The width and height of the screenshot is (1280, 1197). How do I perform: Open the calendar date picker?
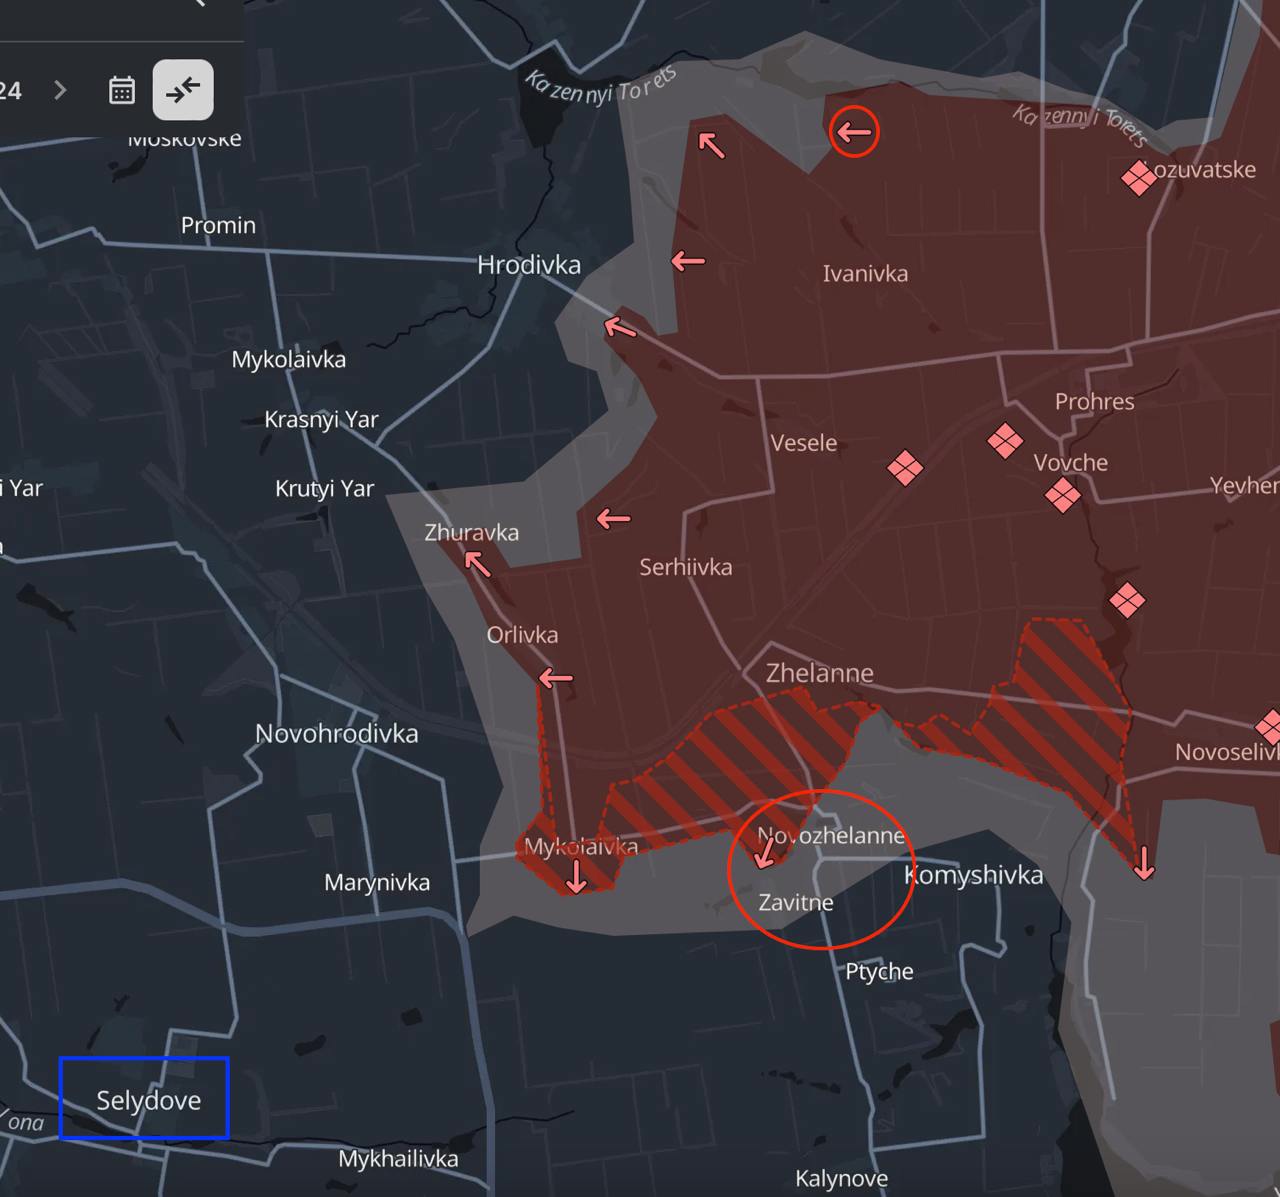click(x=122, y=90)
